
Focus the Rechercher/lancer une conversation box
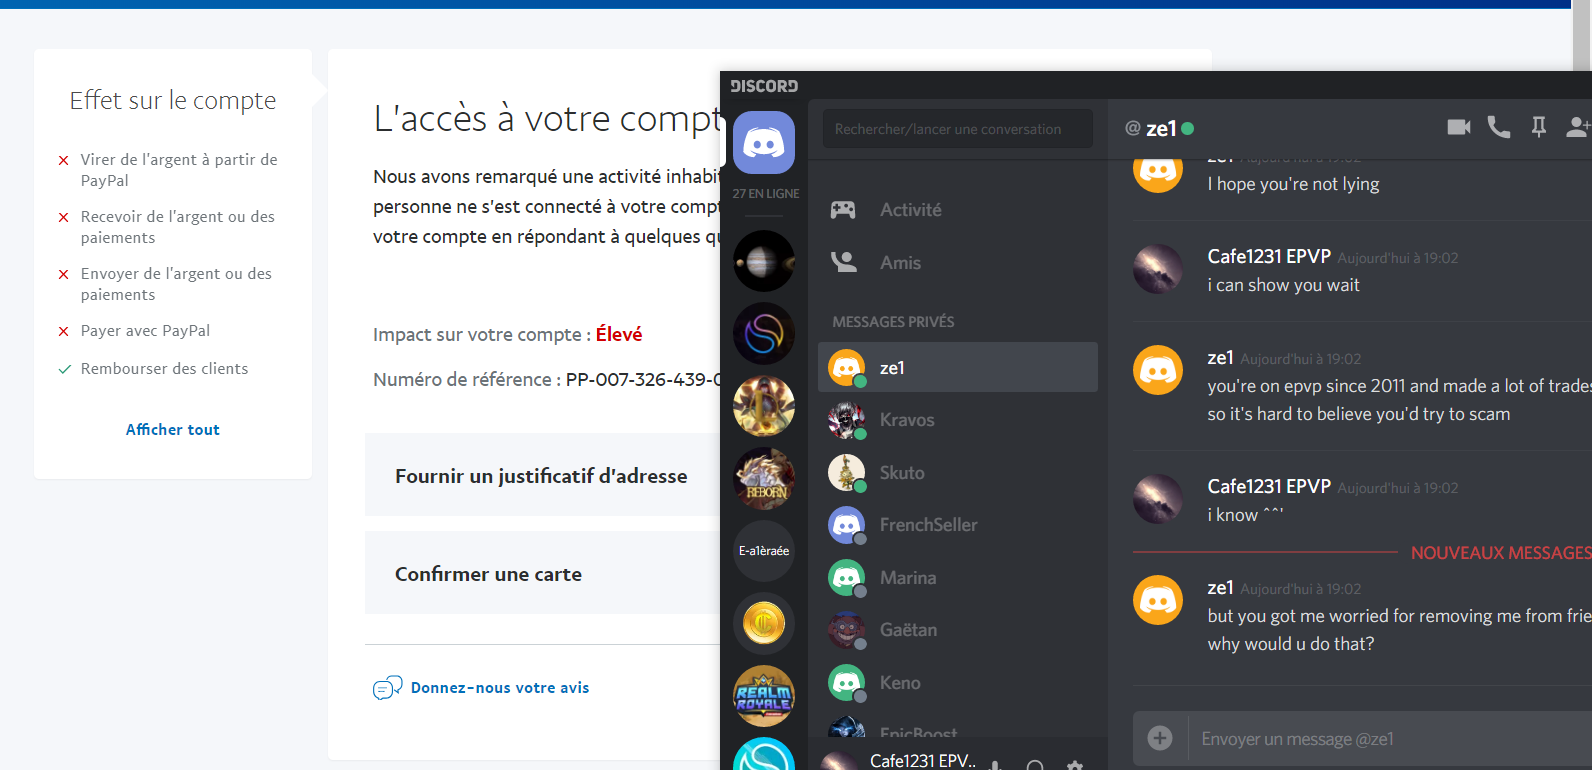958,129
